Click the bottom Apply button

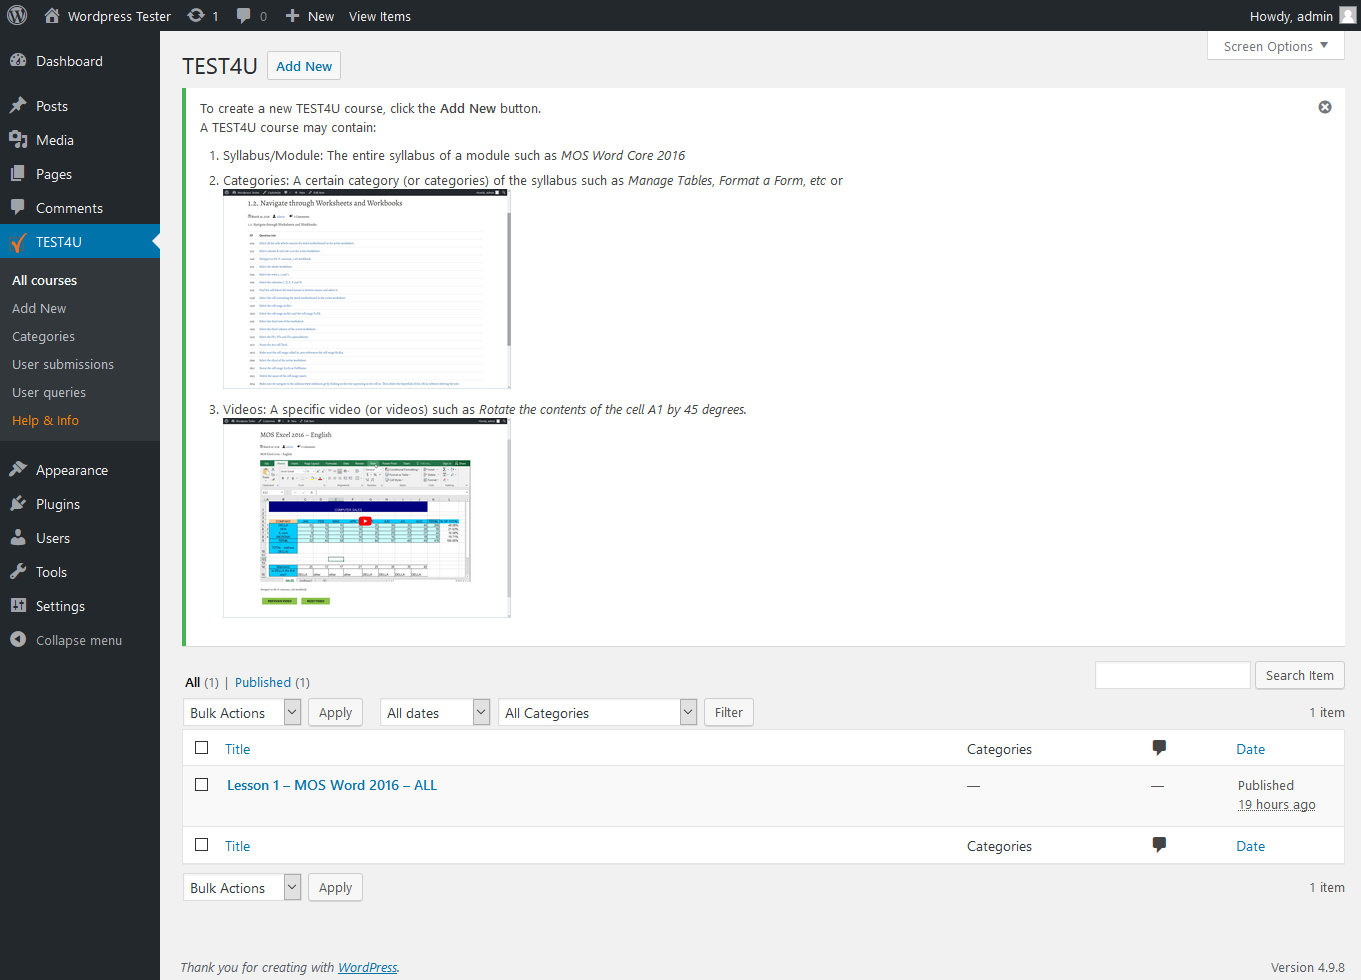[x=335, y=887]
